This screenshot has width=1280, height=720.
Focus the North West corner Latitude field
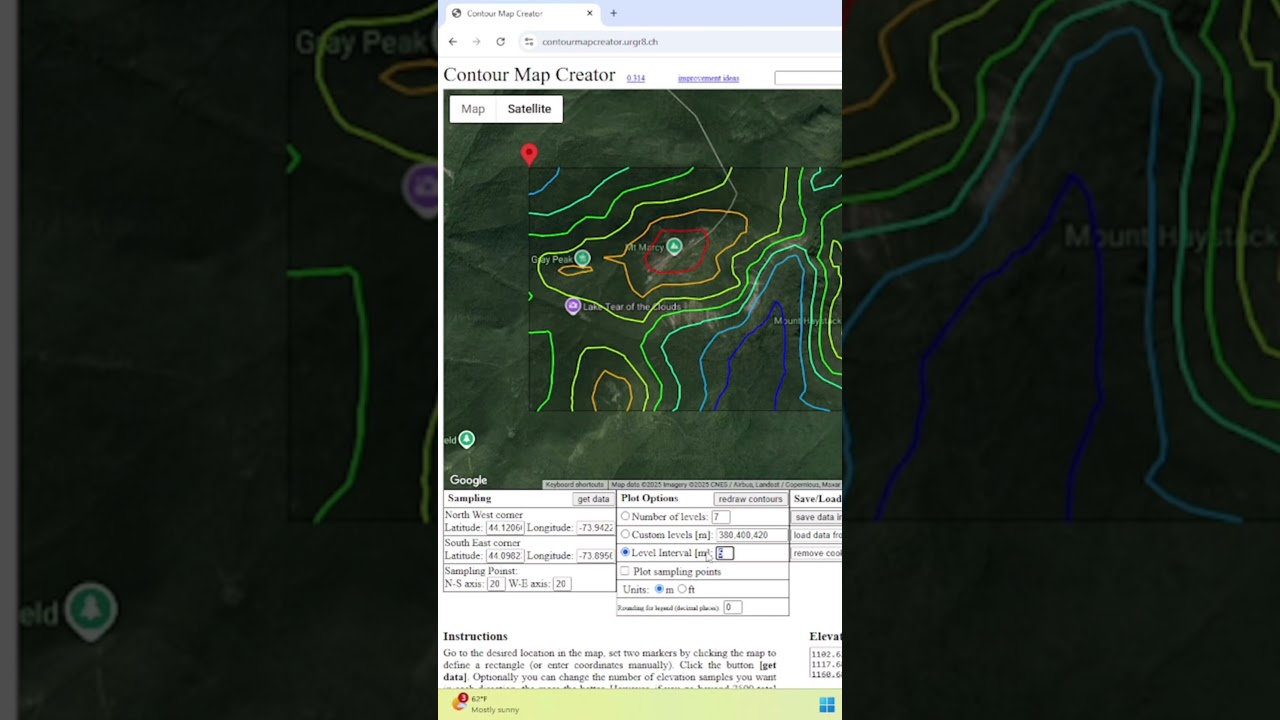click(x=505, y=528)
